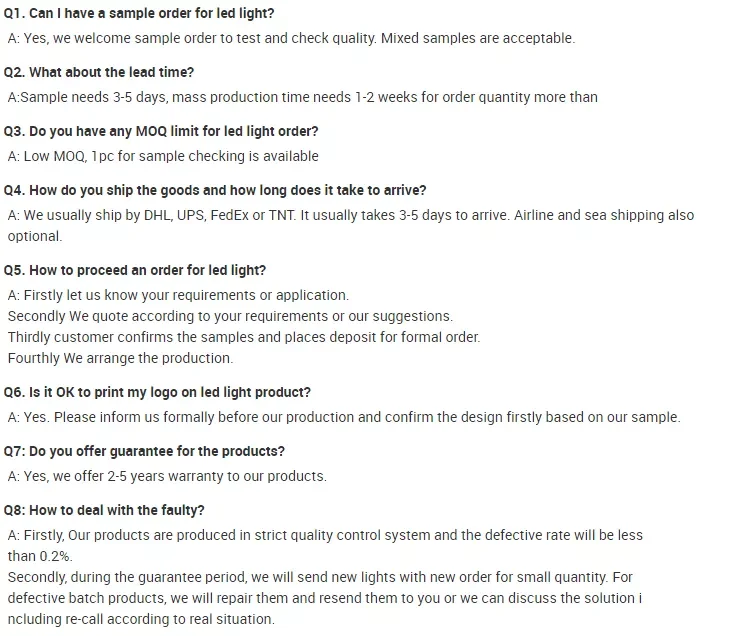
Task: Click the Q8 deal with the faulty question
Action: tap(104, 510)
